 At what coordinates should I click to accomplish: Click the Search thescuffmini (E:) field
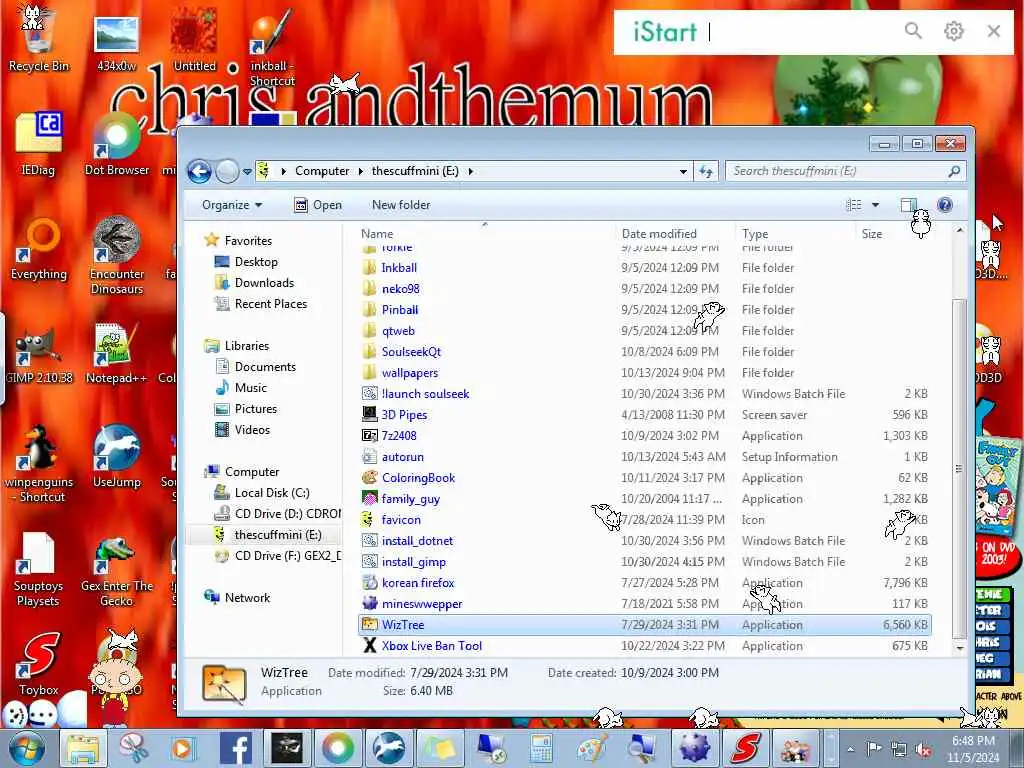click(846, 171)
